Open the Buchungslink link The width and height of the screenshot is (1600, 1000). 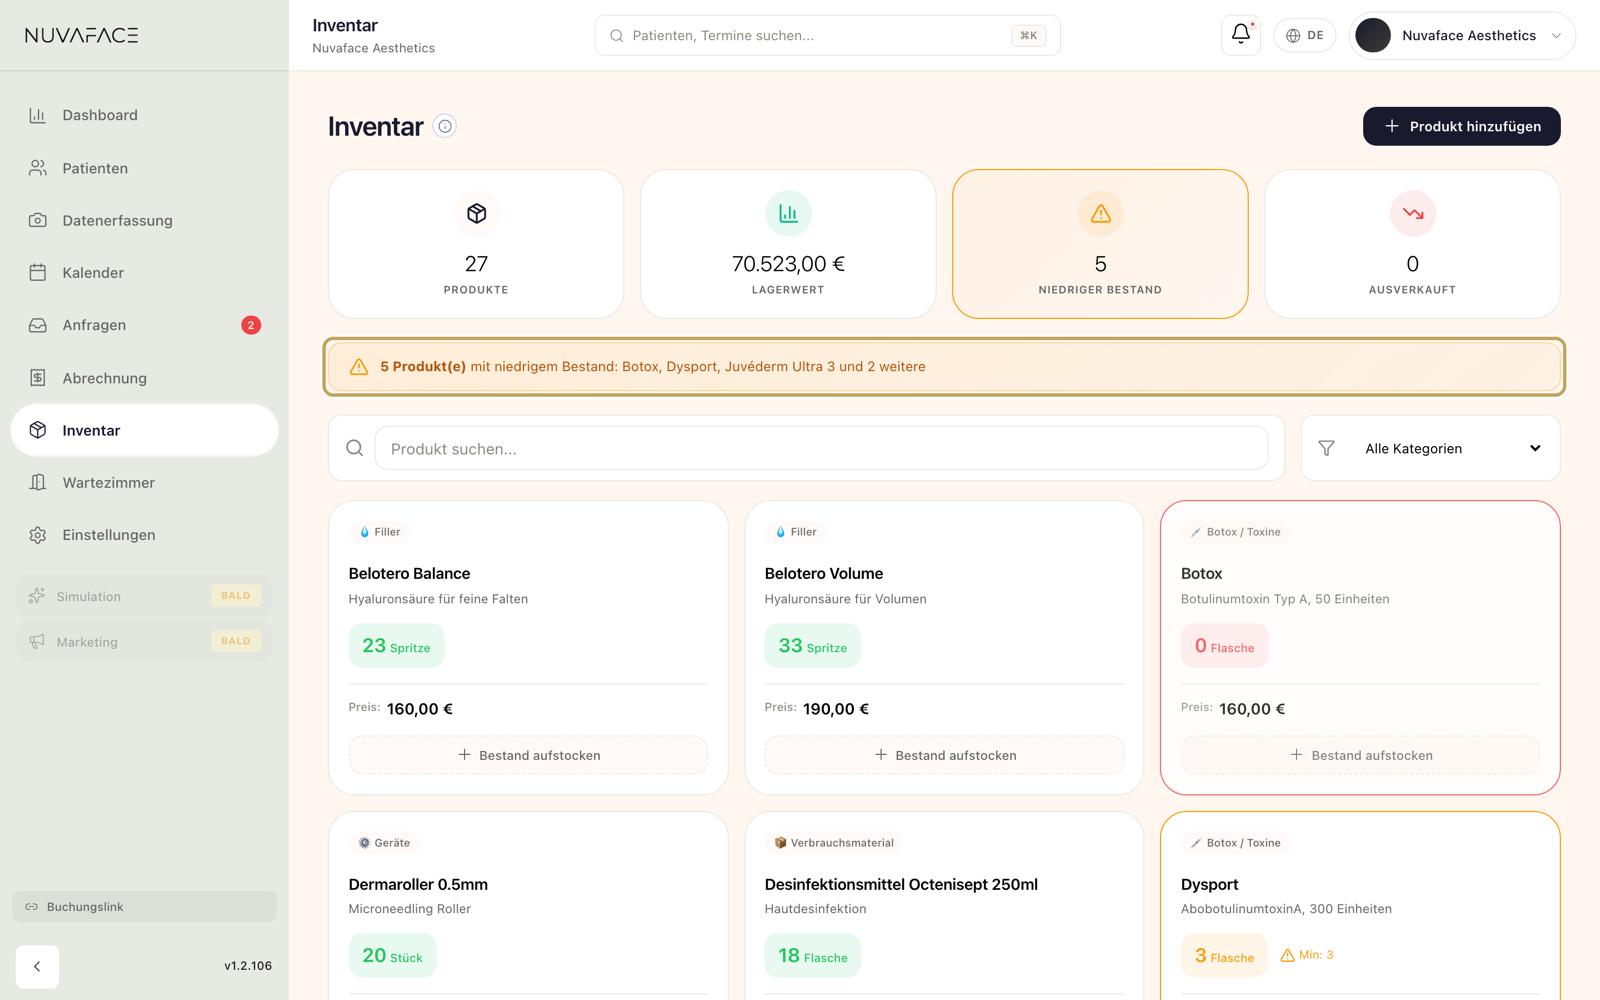click(144, 906)
